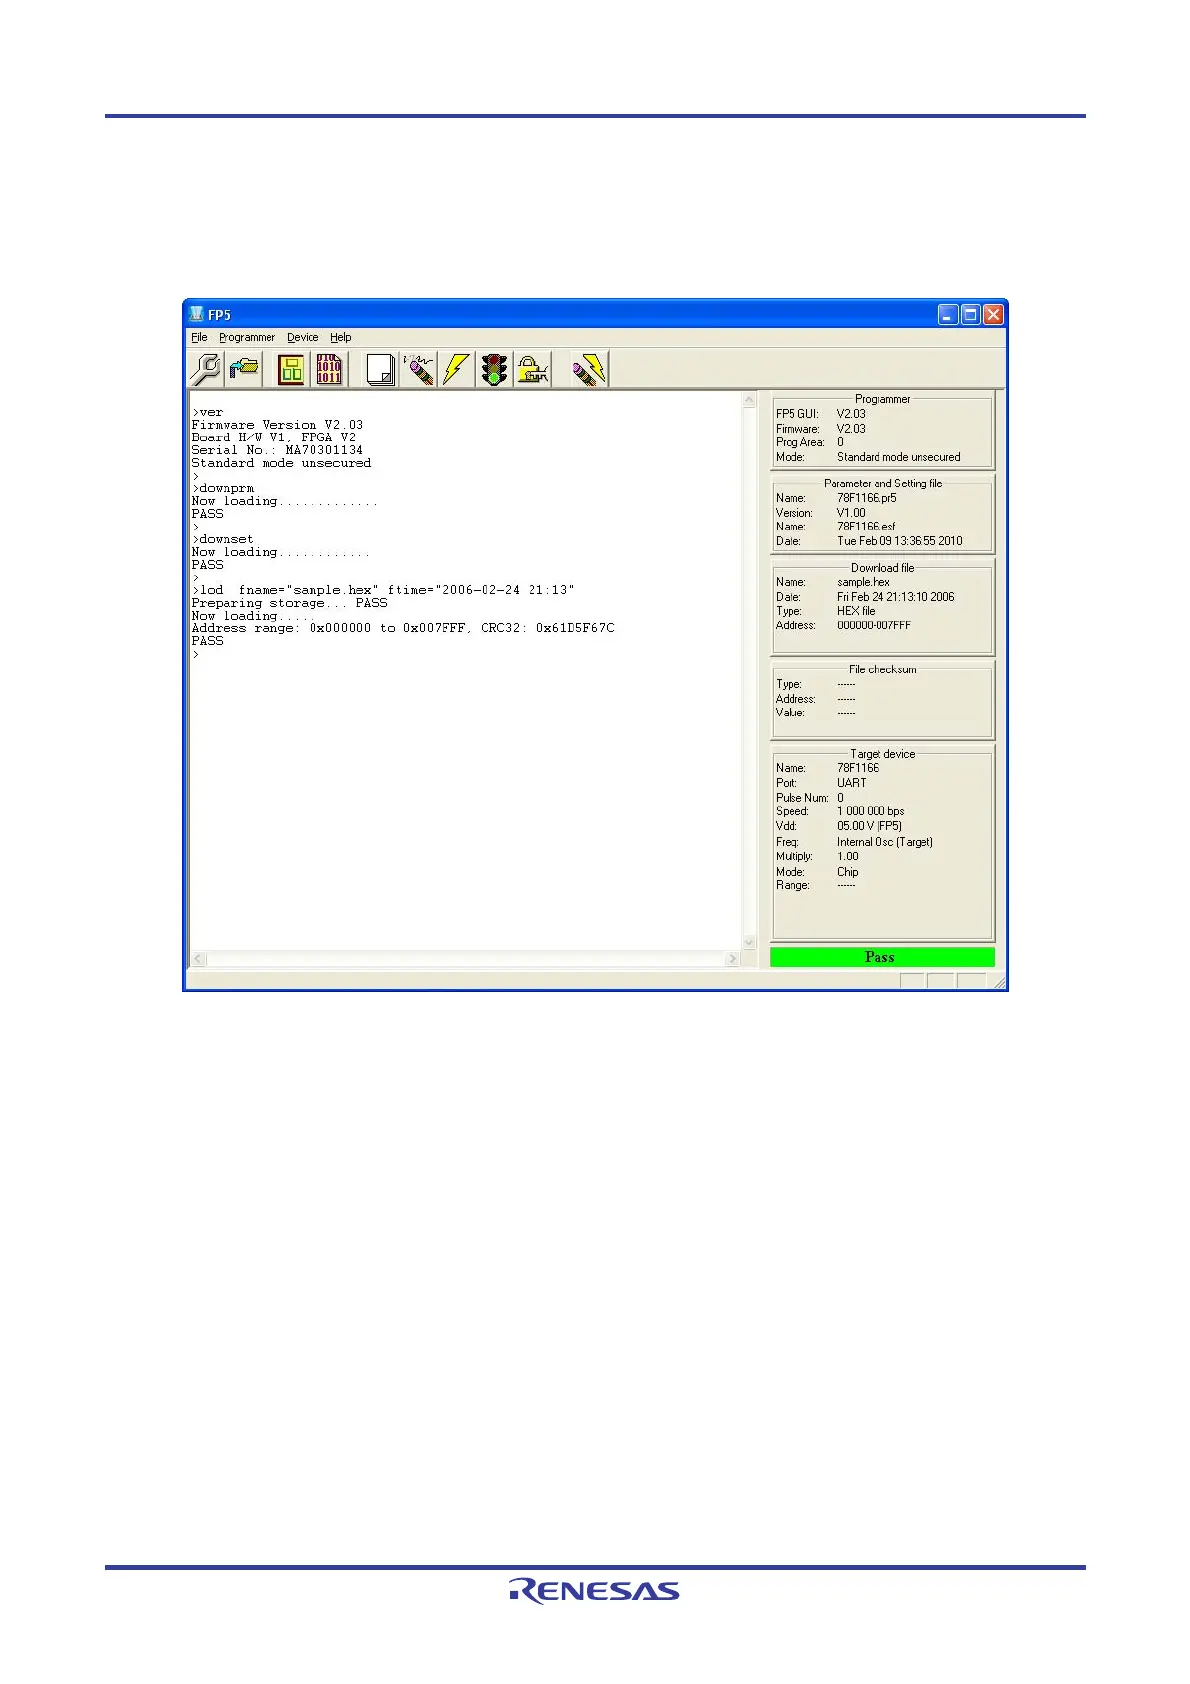Screen dimensions: 1190x1684
Task: Click the traffic light Verify icon
Action: pyautogui.click(x=494, y=370)
